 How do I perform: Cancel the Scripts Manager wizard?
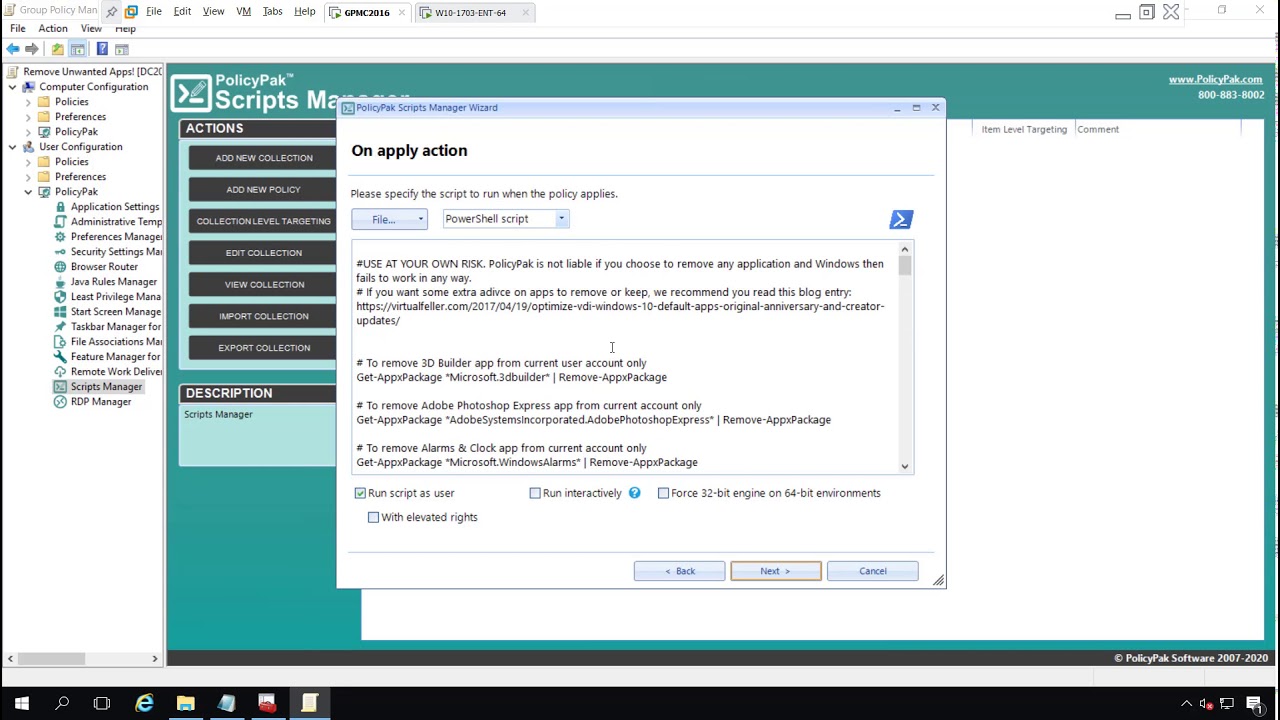872,571
